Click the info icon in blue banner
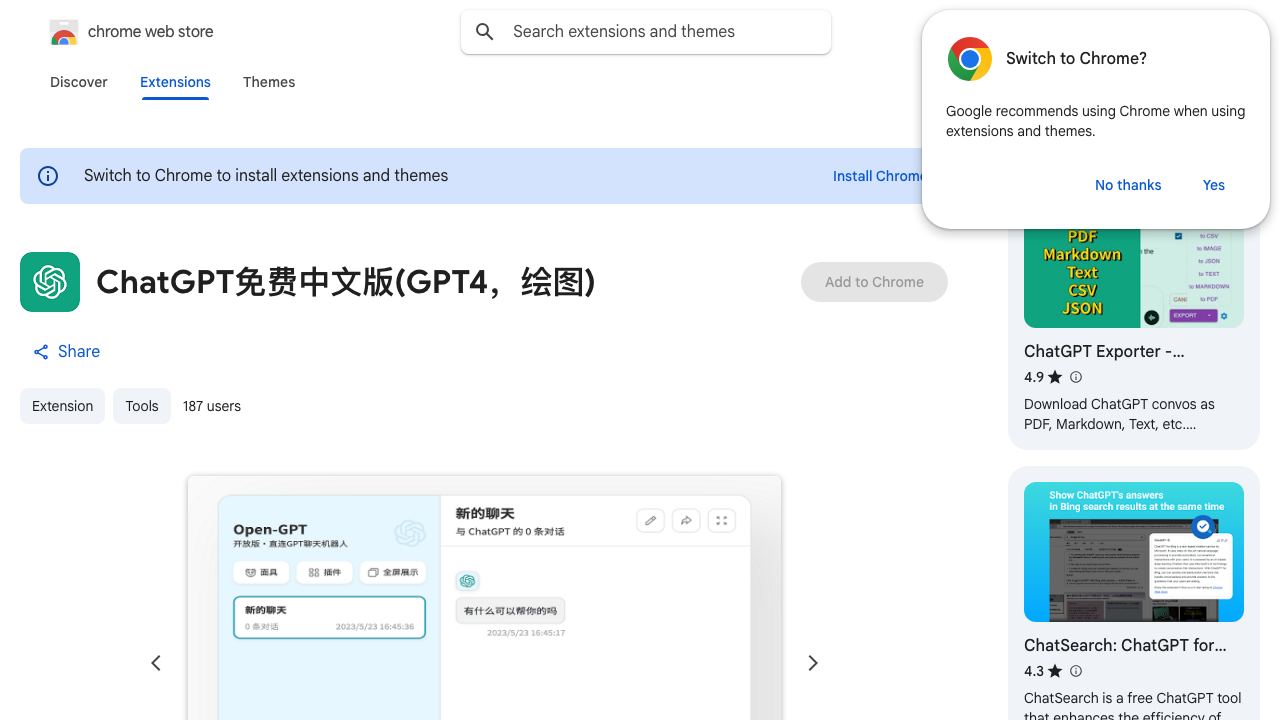The height and width of the screenshot is (720, 1280). 48,176
